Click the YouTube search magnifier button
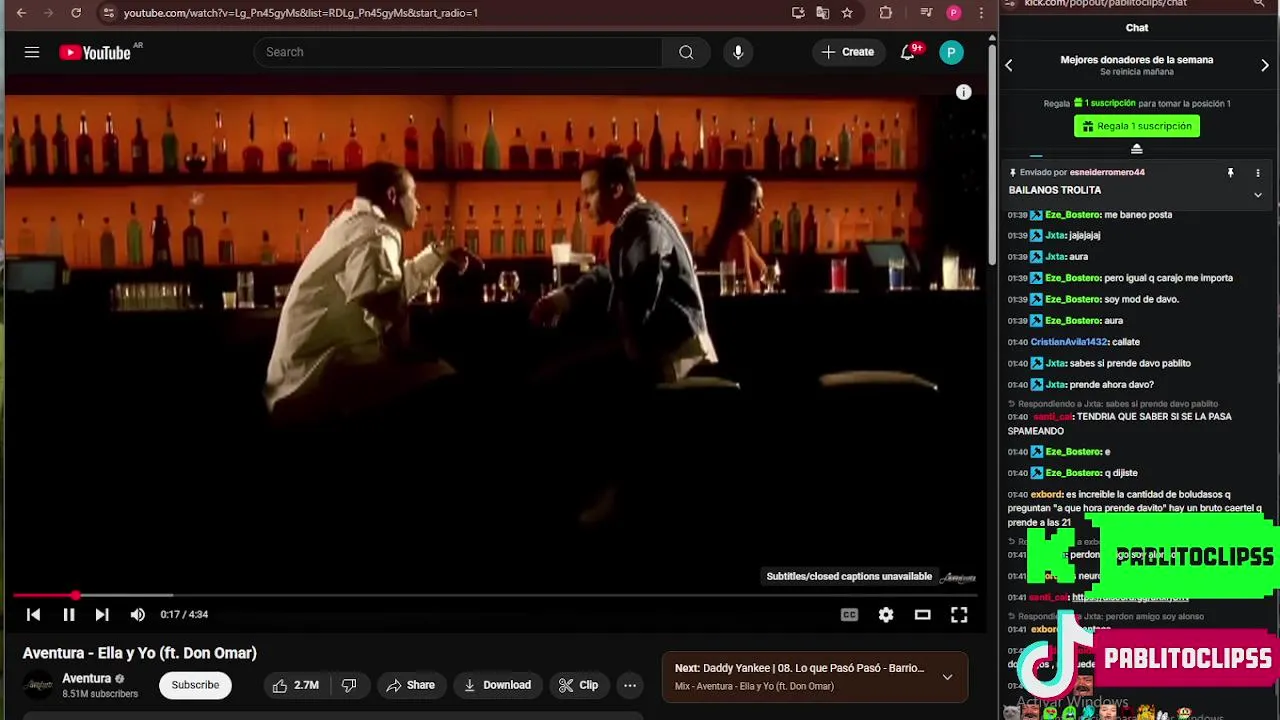This screenshot has width=1280, height=720. (x=686, y=52)
